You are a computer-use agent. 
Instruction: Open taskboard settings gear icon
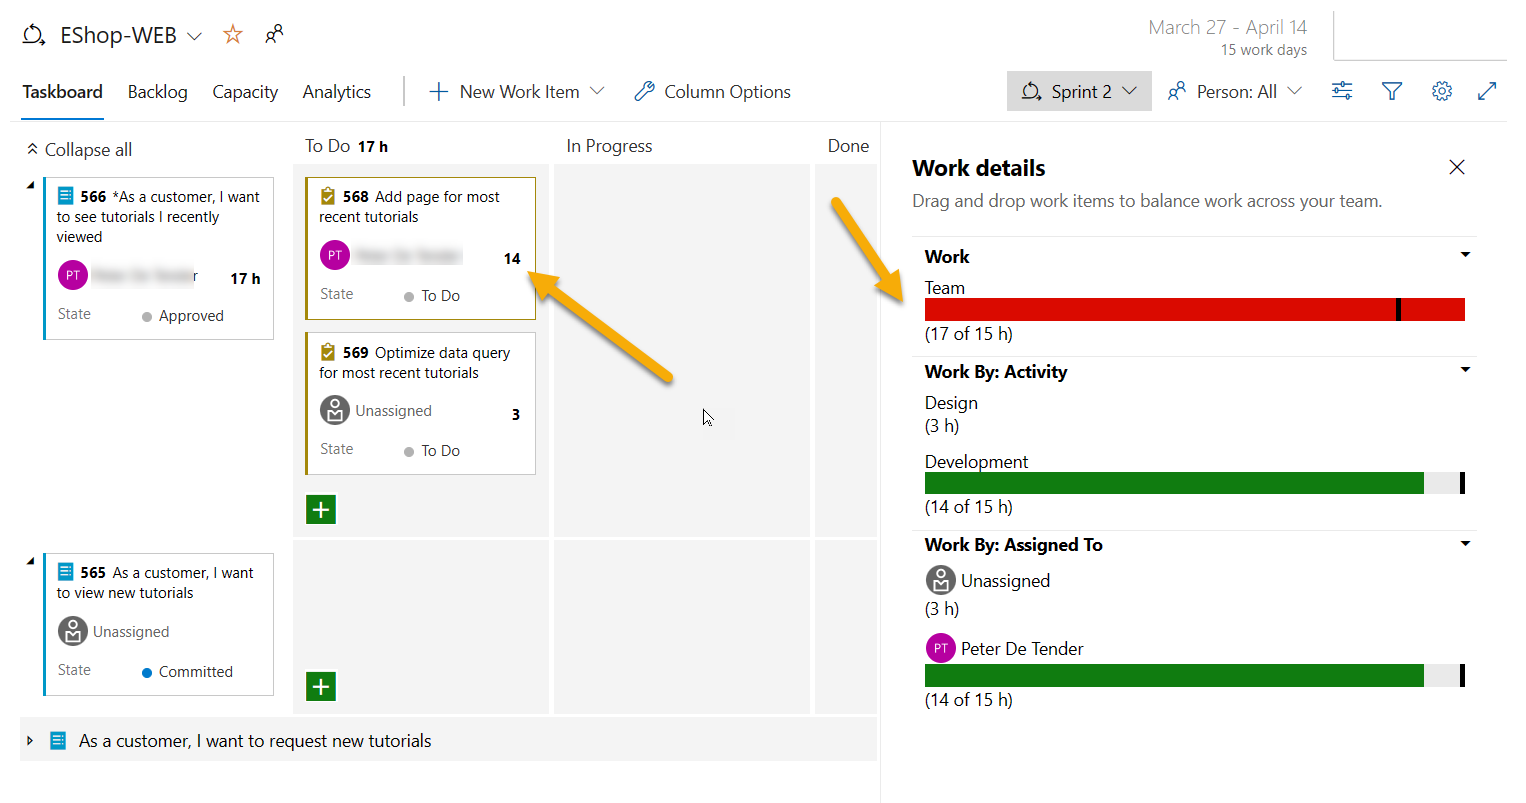(1441, 91)
